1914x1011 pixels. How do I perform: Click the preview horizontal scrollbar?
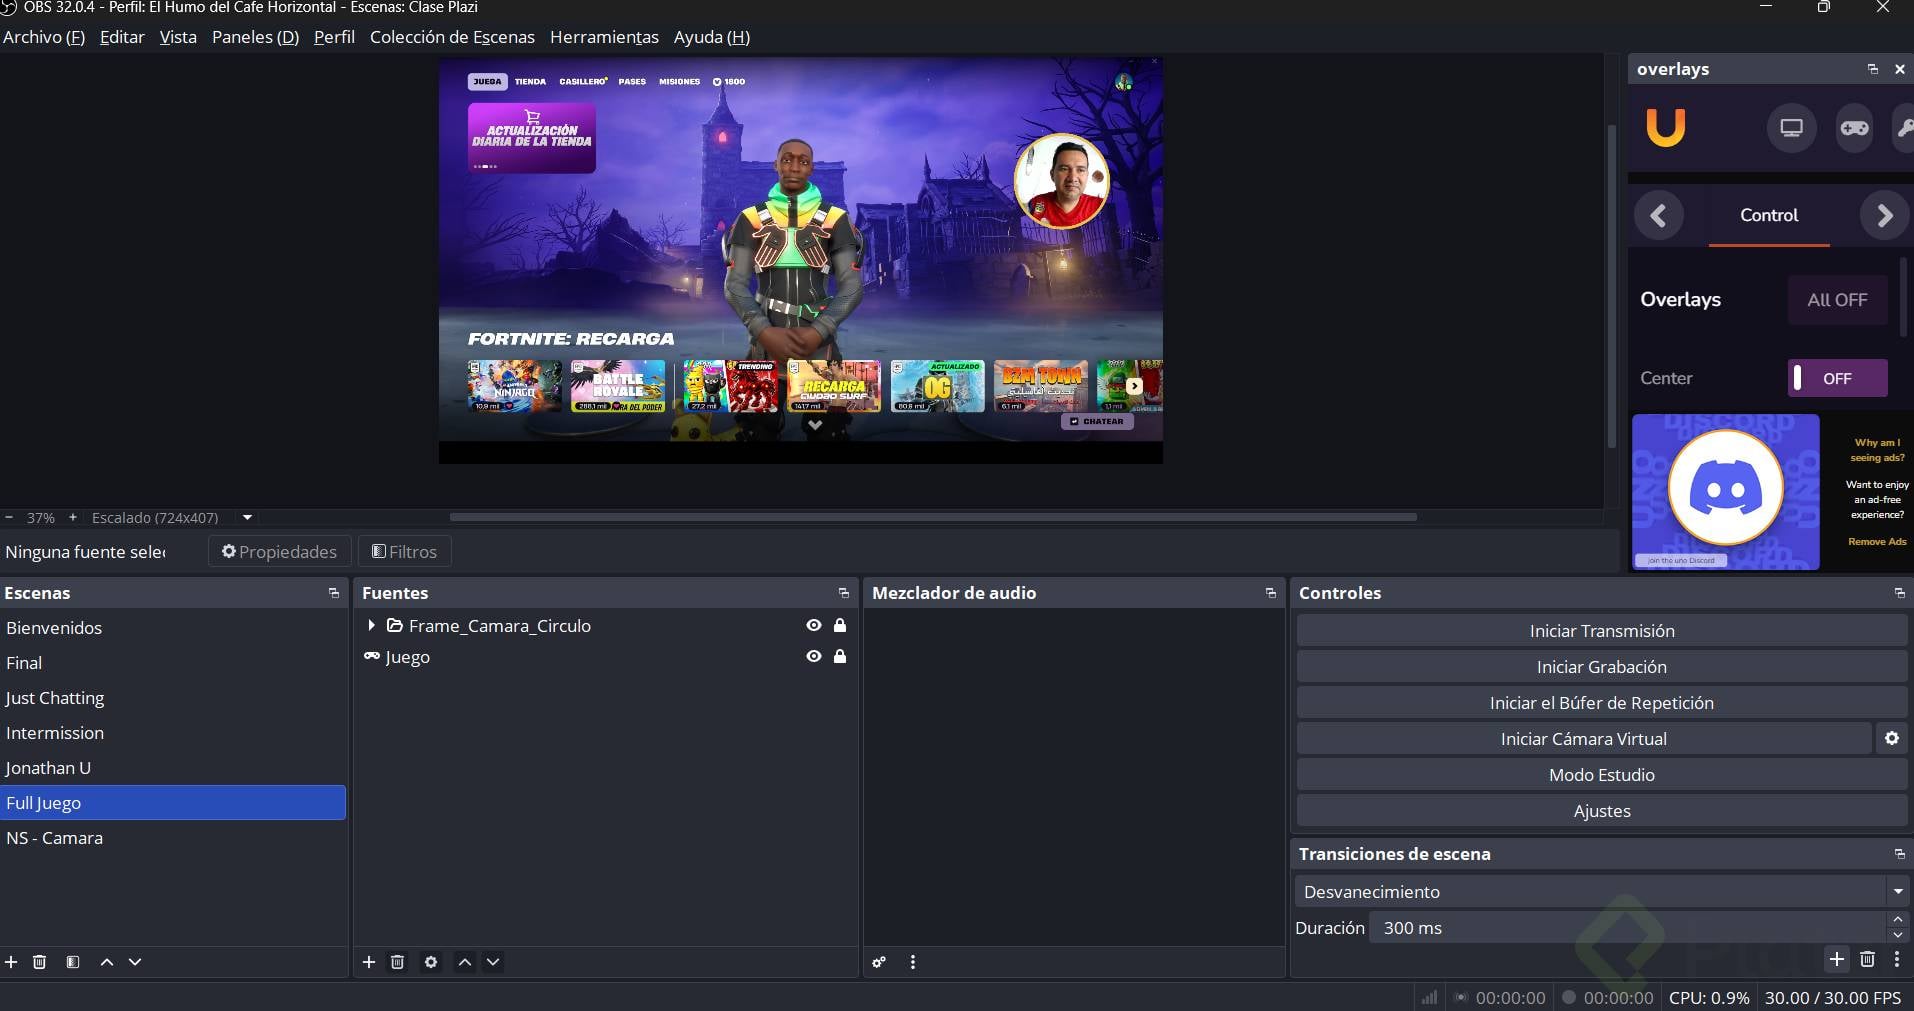click(933, 517)
